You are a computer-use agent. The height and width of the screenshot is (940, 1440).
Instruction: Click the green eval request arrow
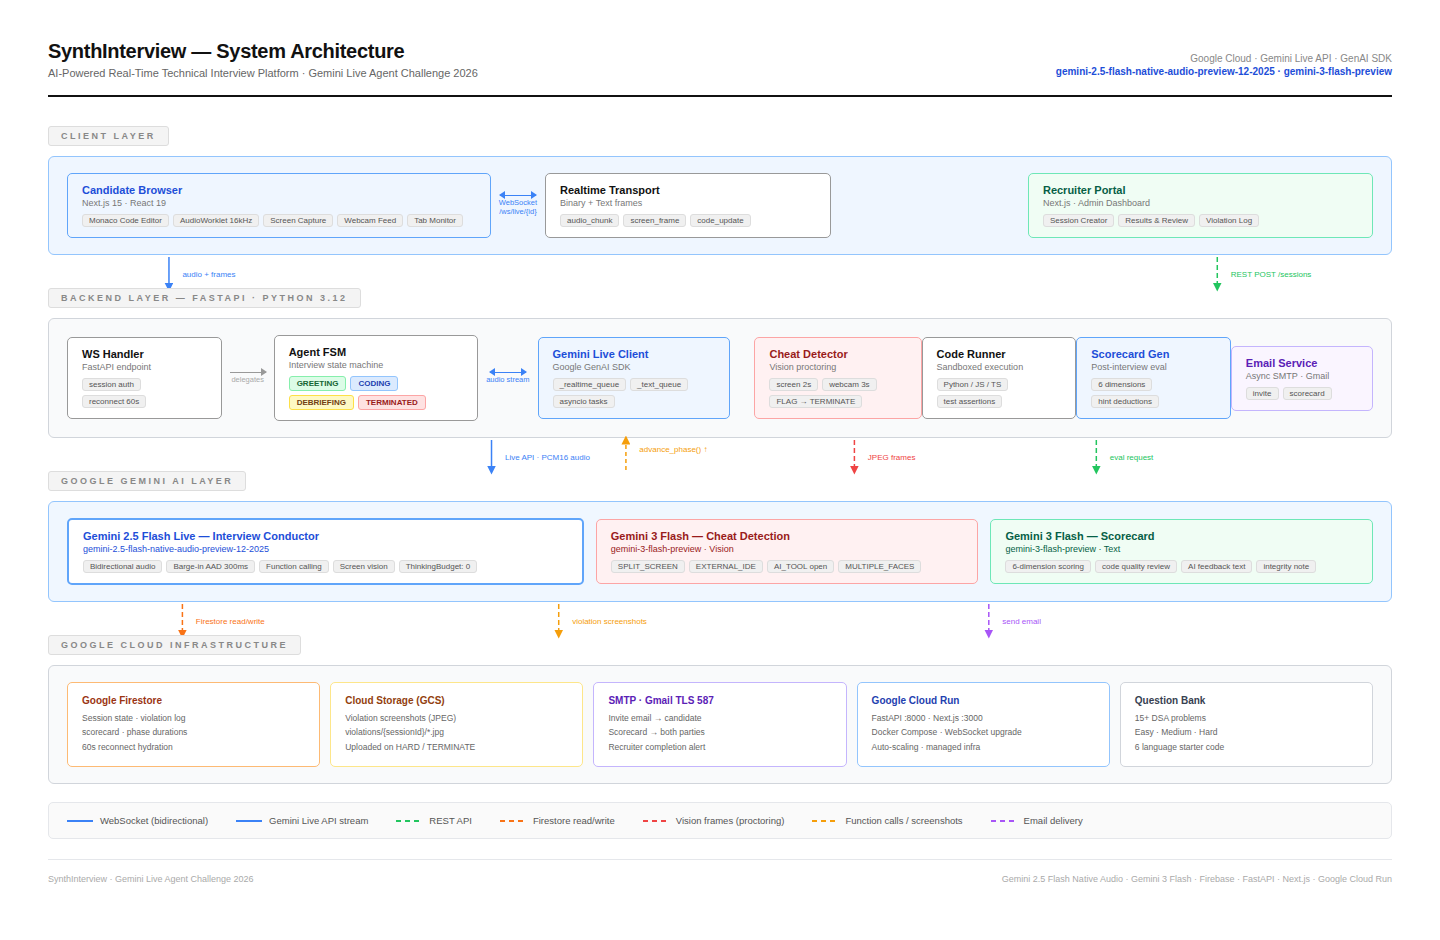point(1096,457)
